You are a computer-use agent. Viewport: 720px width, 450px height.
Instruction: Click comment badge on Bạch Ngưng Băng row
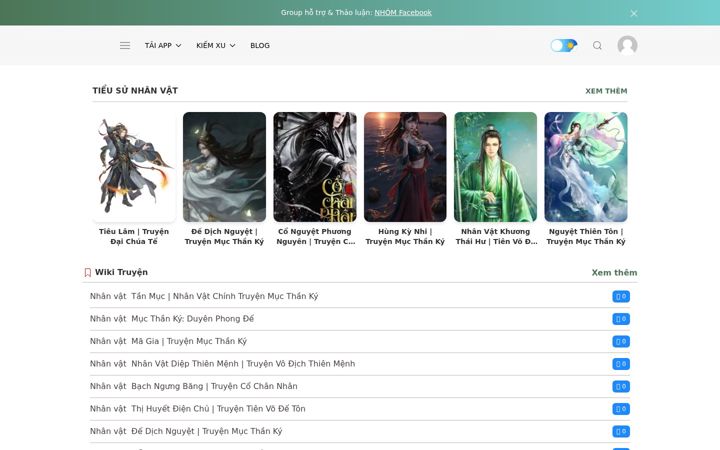[x=621, y=387]
